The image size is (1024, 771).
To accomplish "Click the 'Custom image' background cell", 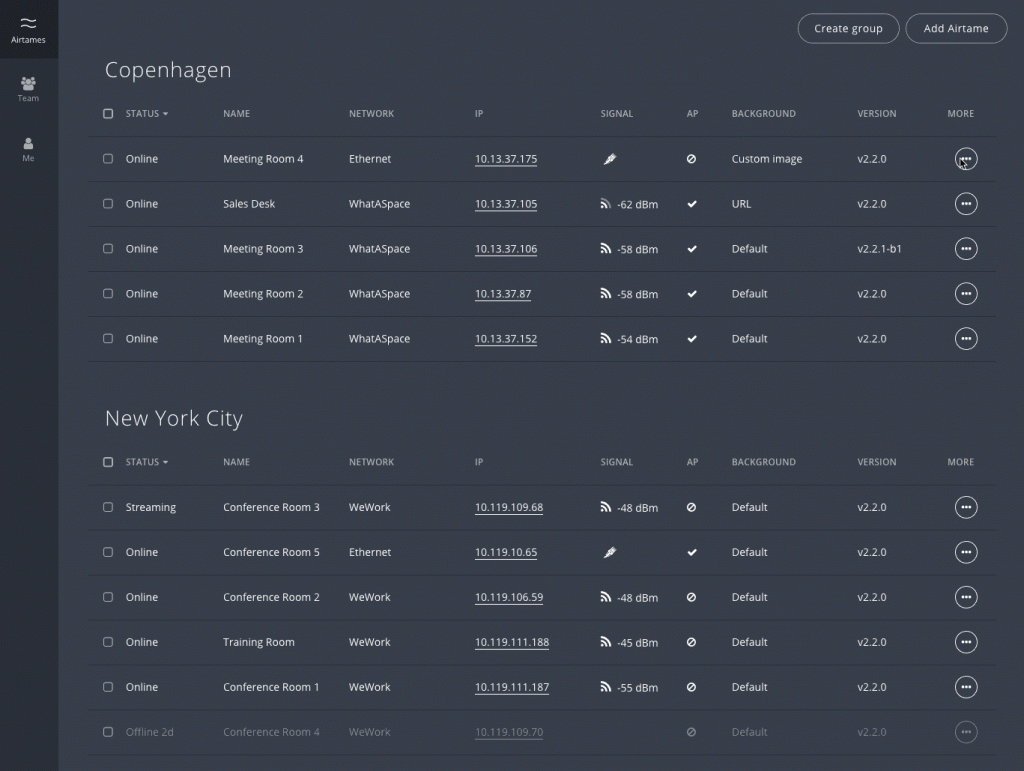I will [x=767, y=159].
